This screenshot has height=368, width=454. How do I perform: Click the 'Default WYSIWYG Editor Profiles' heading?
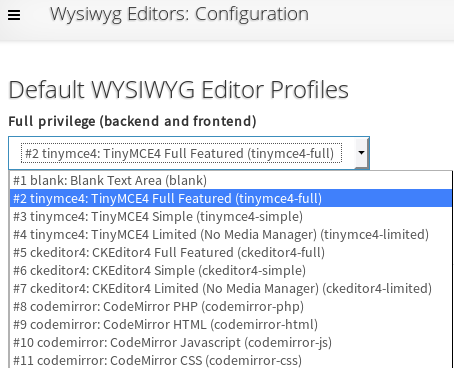coord(178,90)
